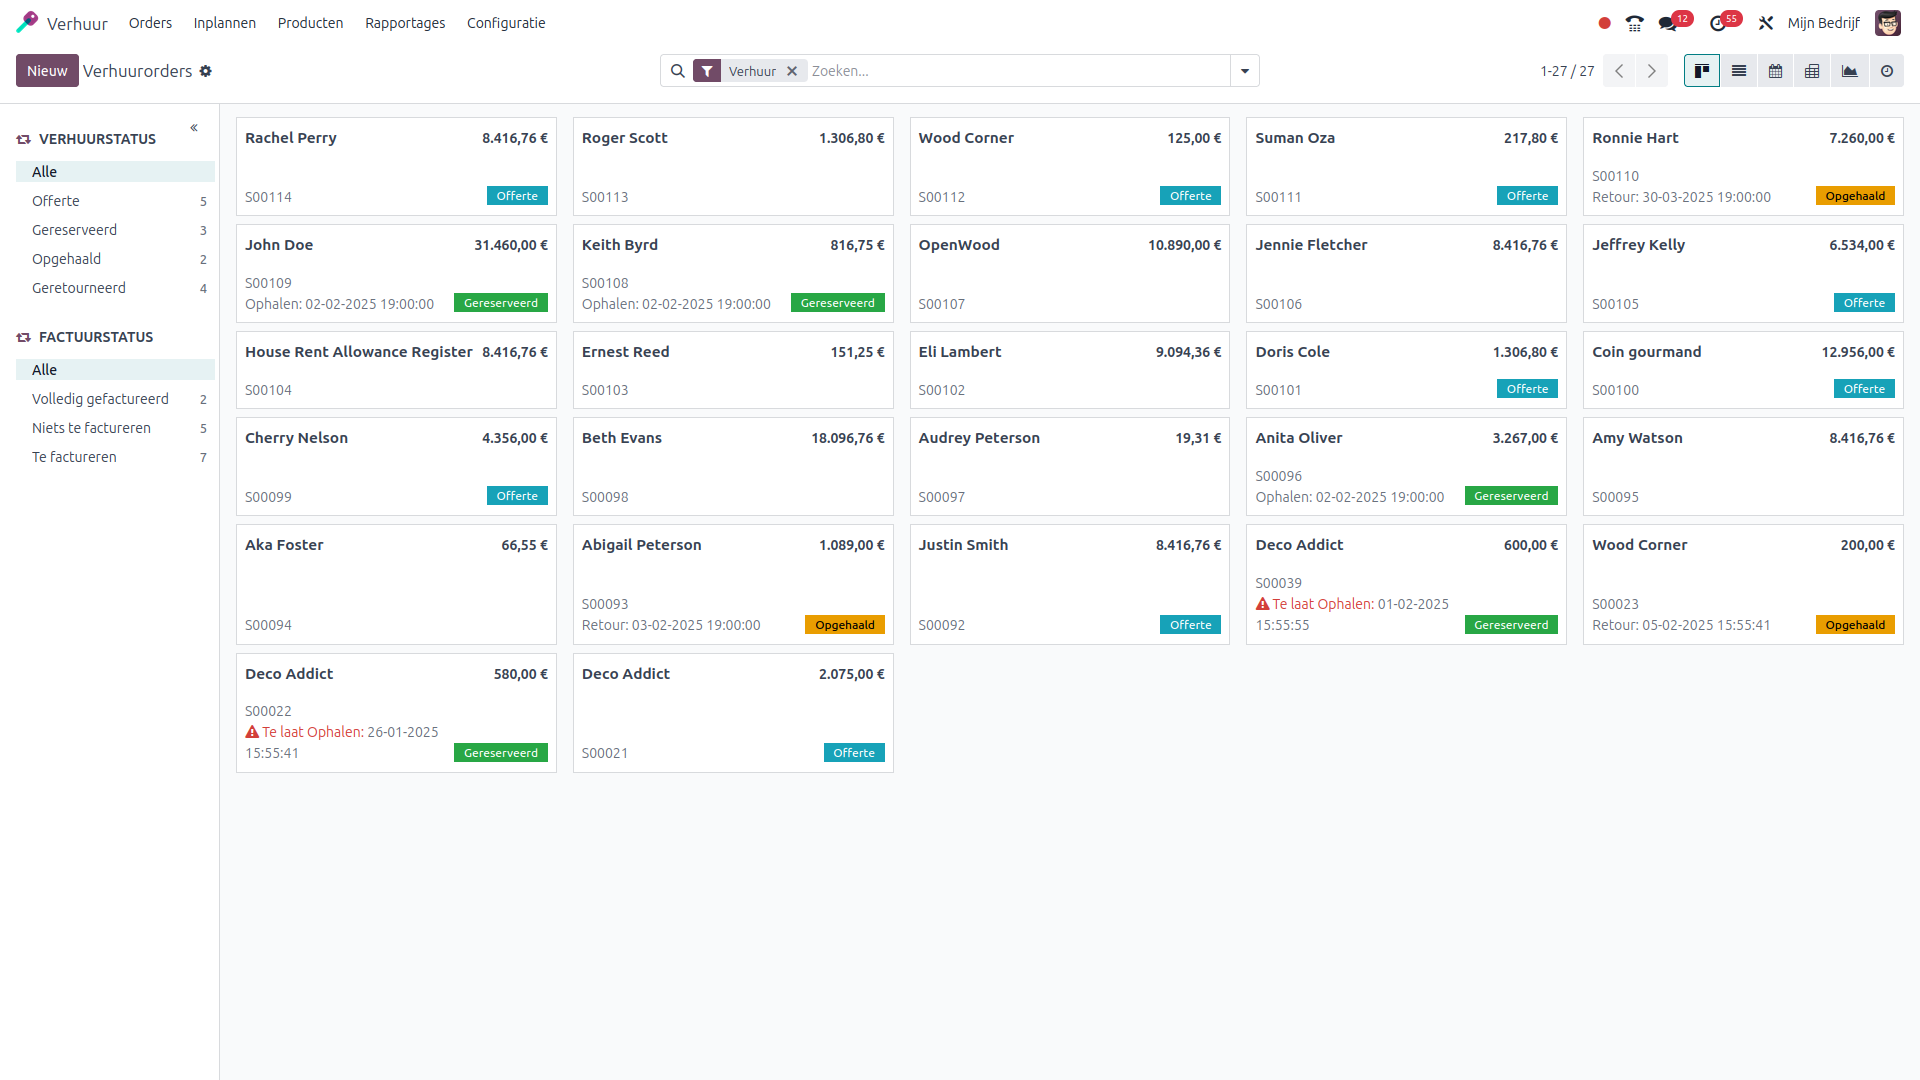
Task: Toggle the Te factureren invoice filter
Action: [x=74, y=457]
